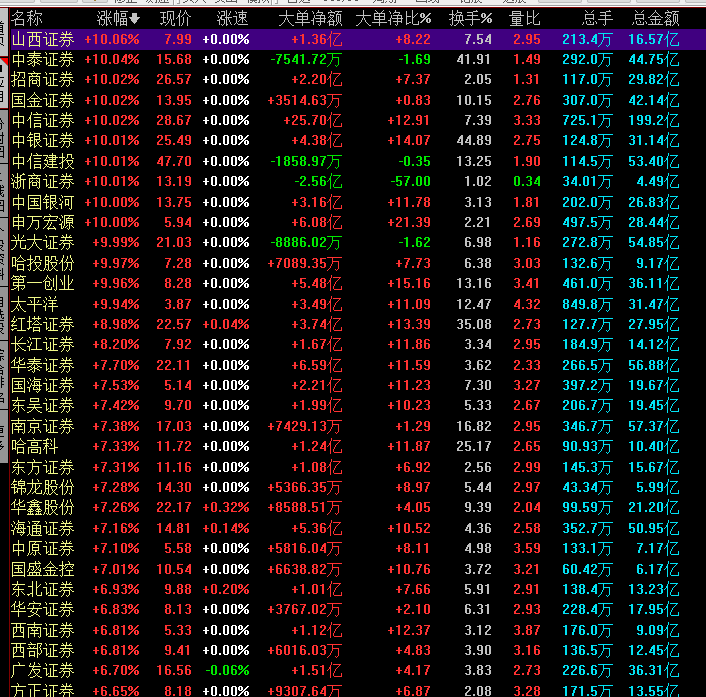
Task: Select 太平洋 stock name
Action: [35, 304]
